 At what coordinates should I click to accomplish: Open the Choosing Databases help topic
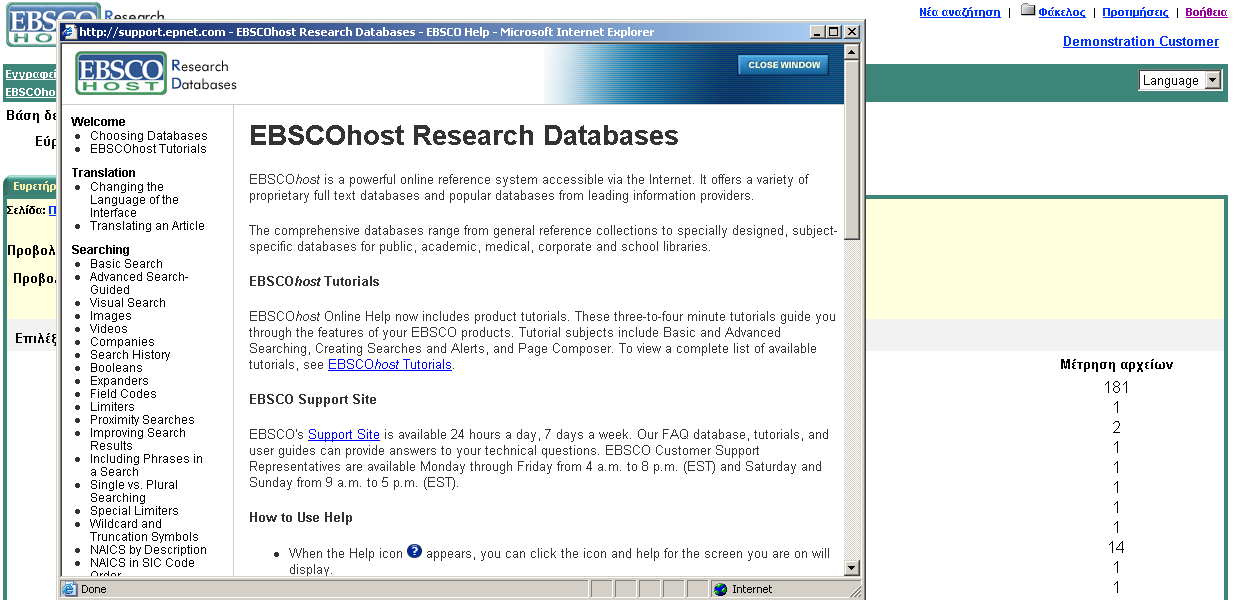click(149, 136)
